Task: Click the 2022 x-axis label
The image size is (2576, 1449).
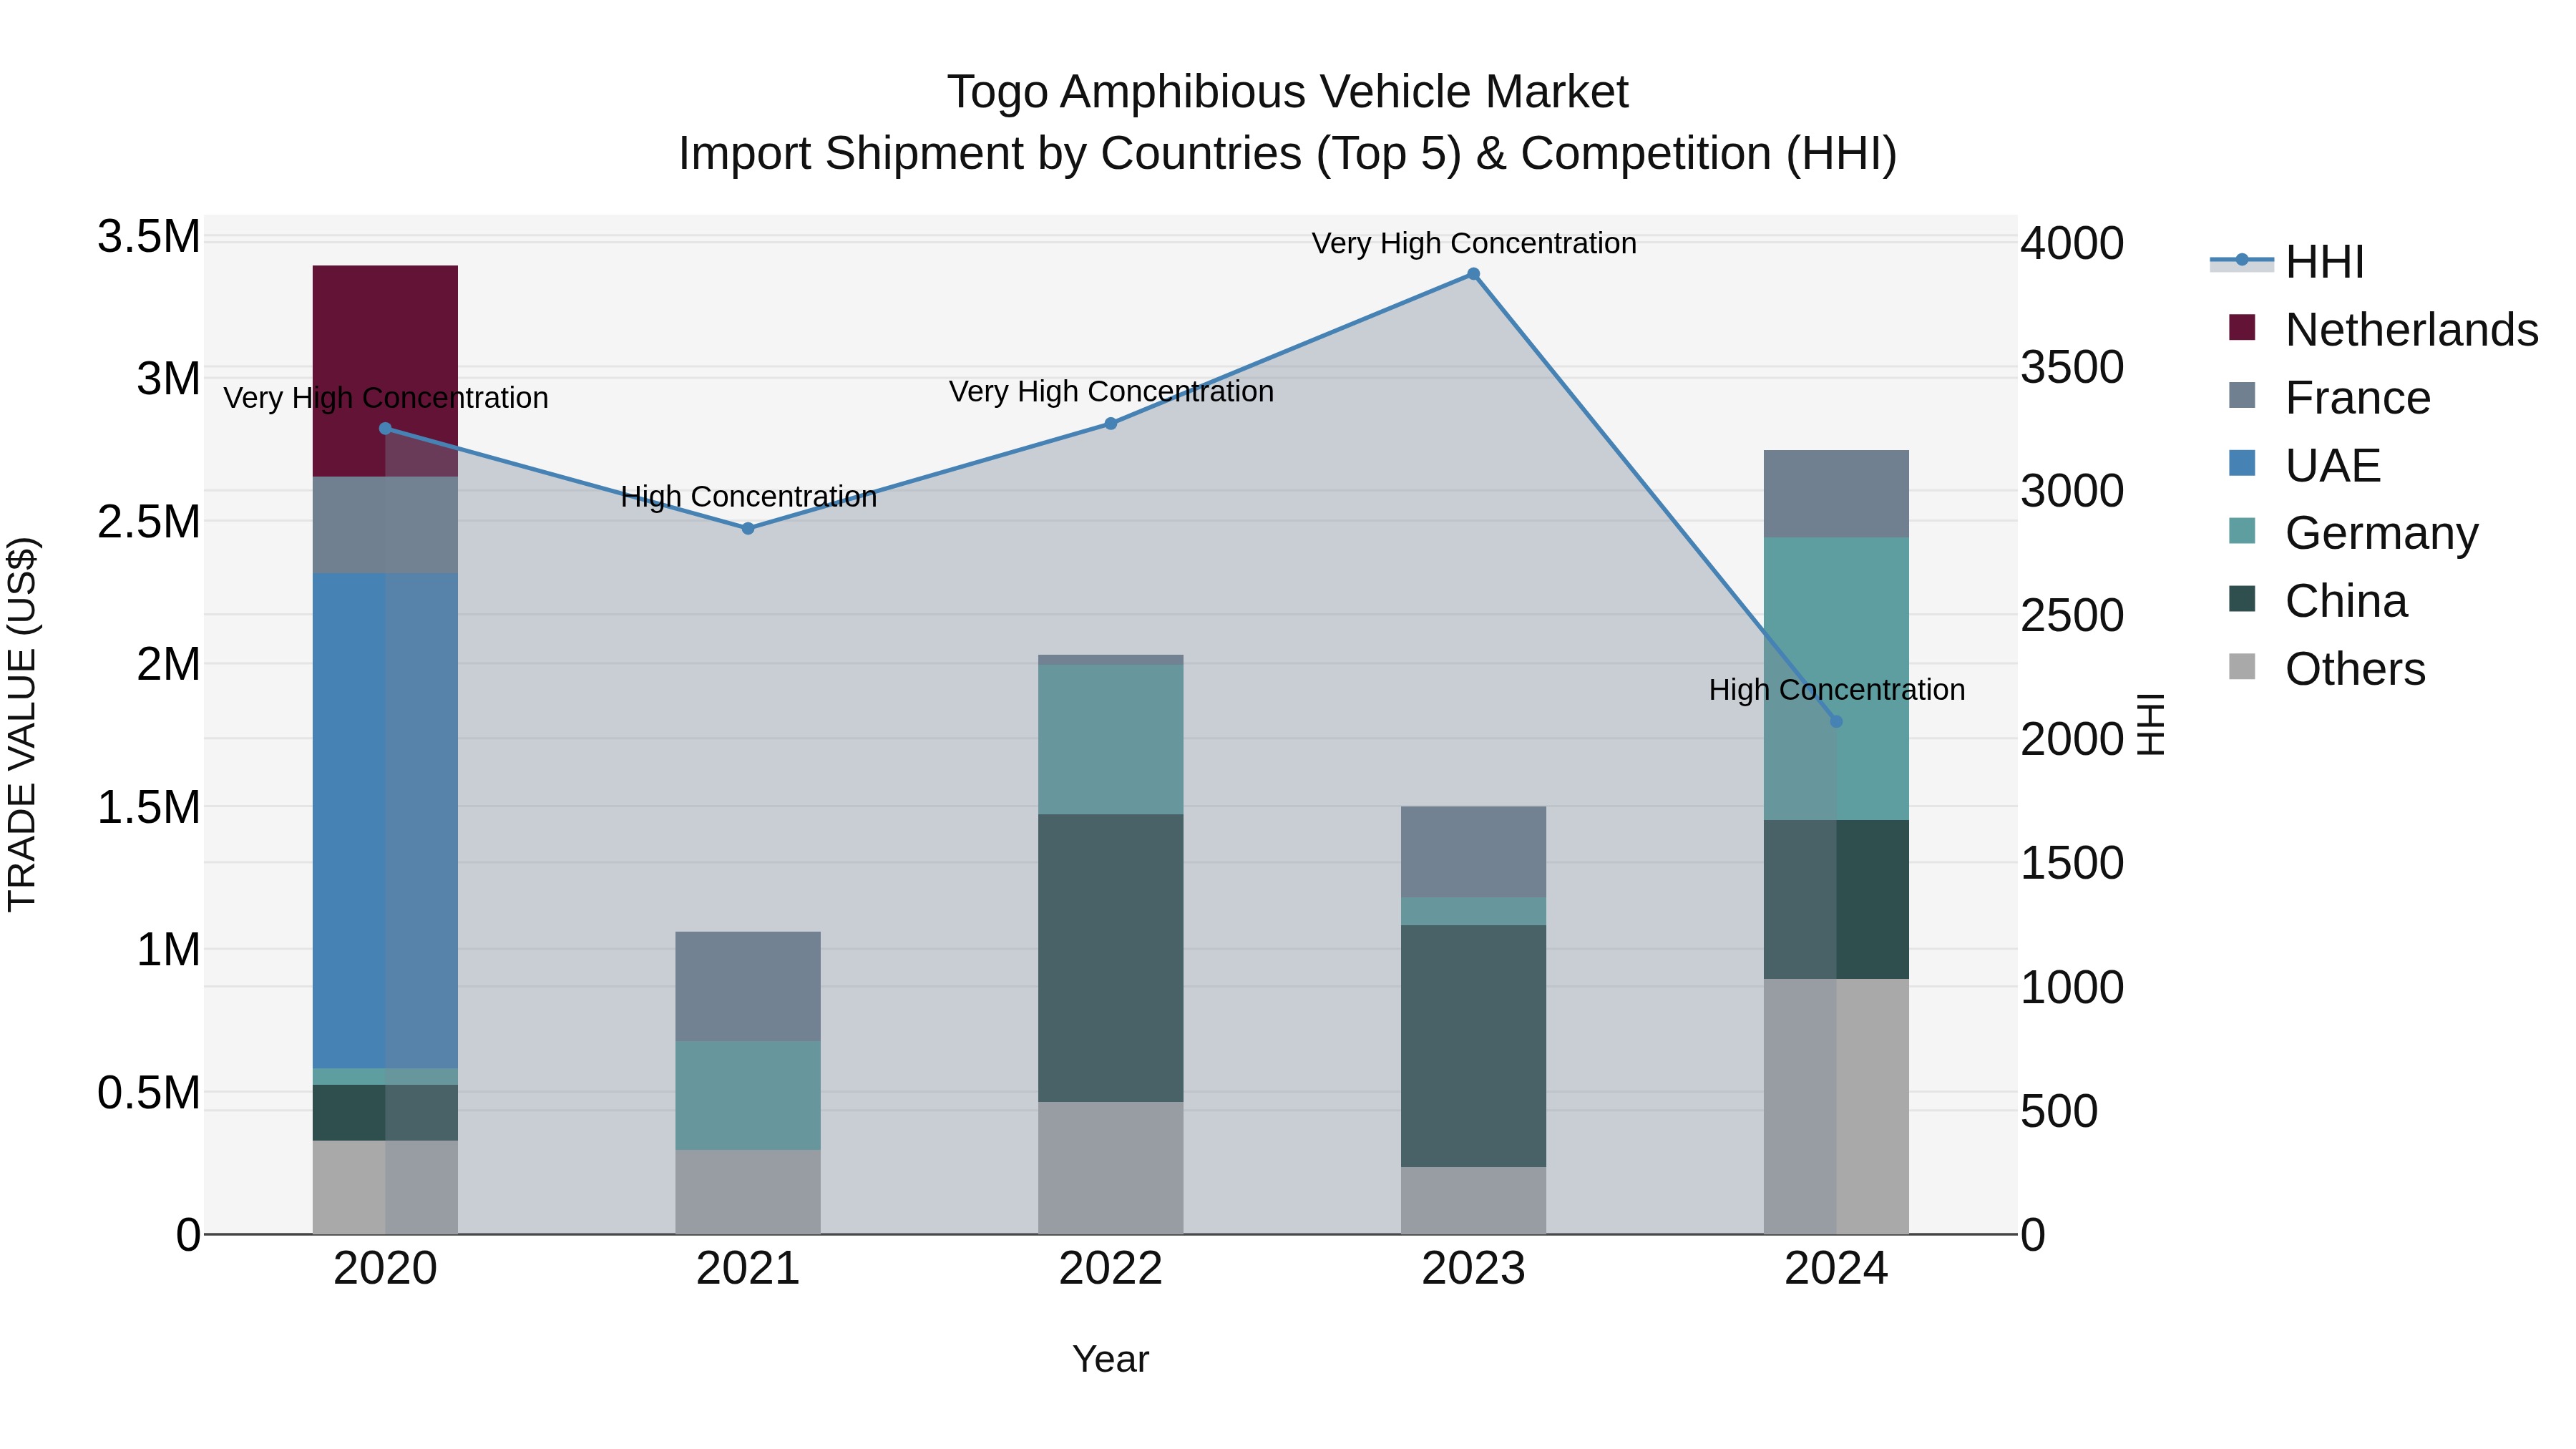Action: (1110, 1269)
